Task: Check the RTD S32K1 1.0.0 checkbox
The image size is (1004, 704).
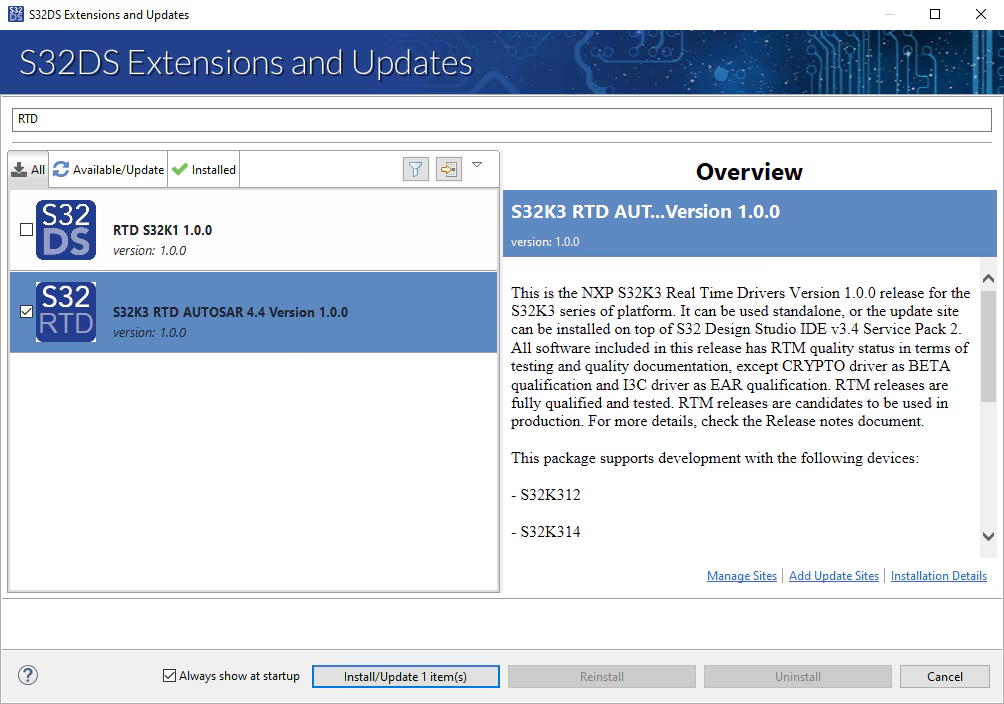Action: [x=26, y=229]
